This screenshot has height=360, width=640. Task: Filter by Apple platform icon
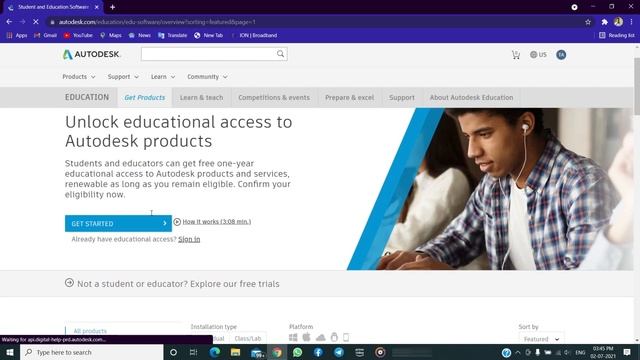pos(307,337)
